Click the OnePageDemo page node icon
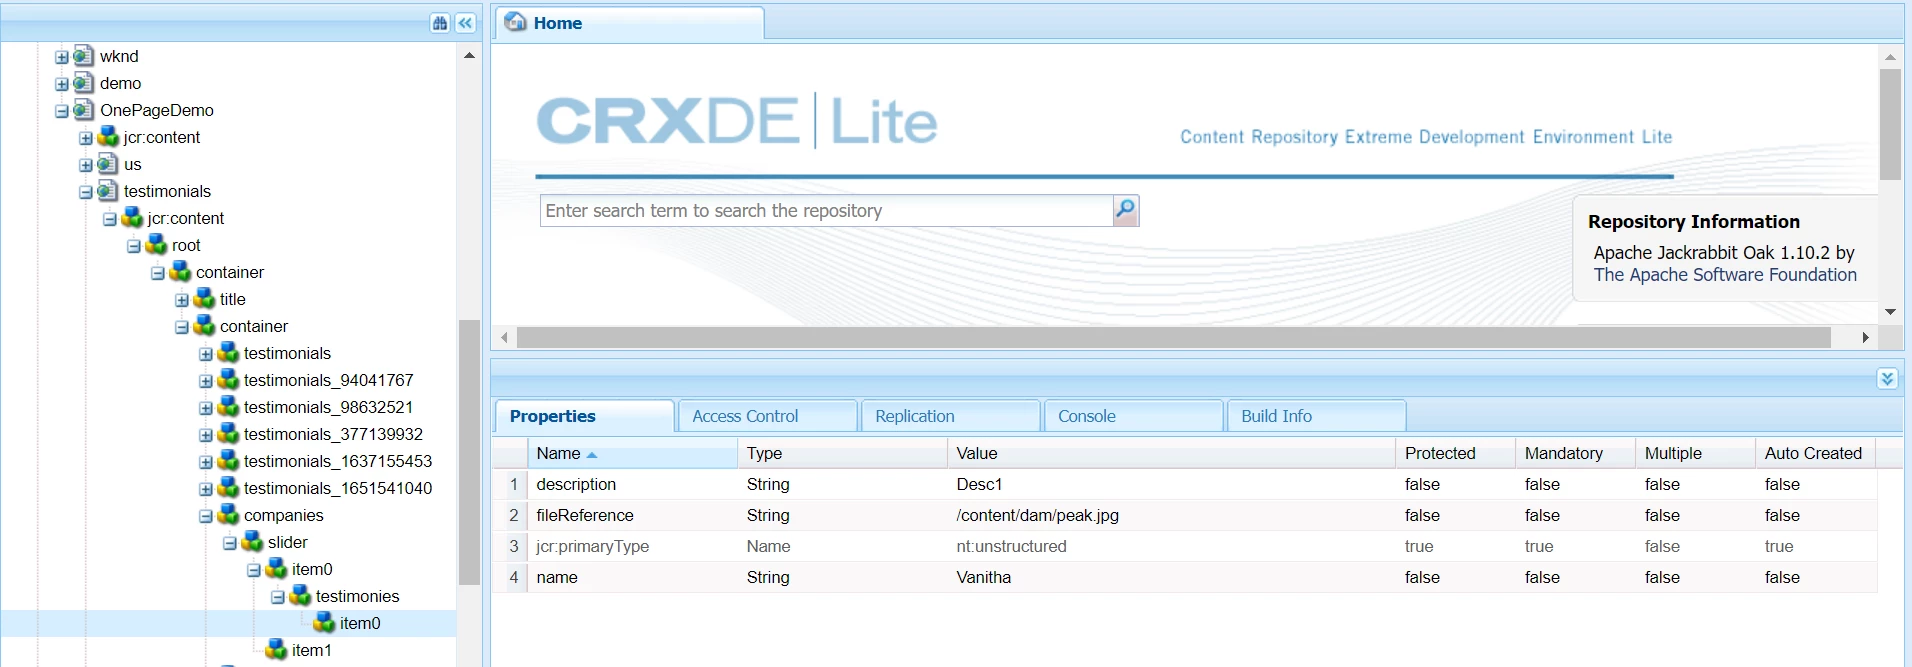The height and width of the screenshot is (667, 1912). point(84,110)
